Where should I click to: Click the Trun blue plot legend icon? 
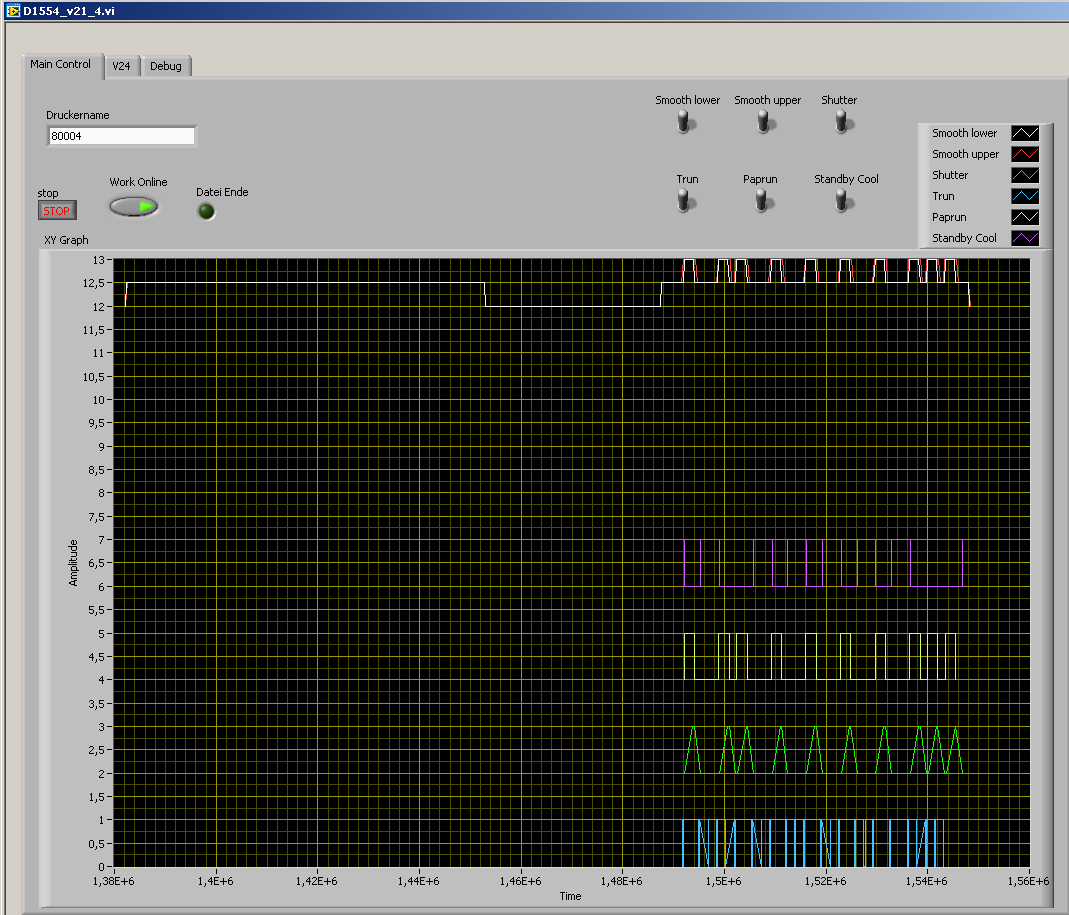coord(1025,196)
